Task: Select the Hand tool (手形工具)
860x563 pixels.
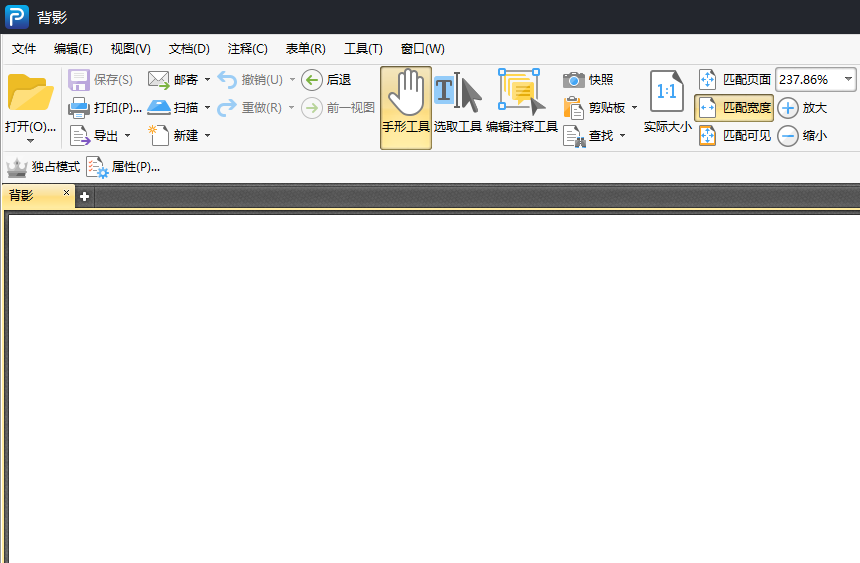Action: point(406,108)
